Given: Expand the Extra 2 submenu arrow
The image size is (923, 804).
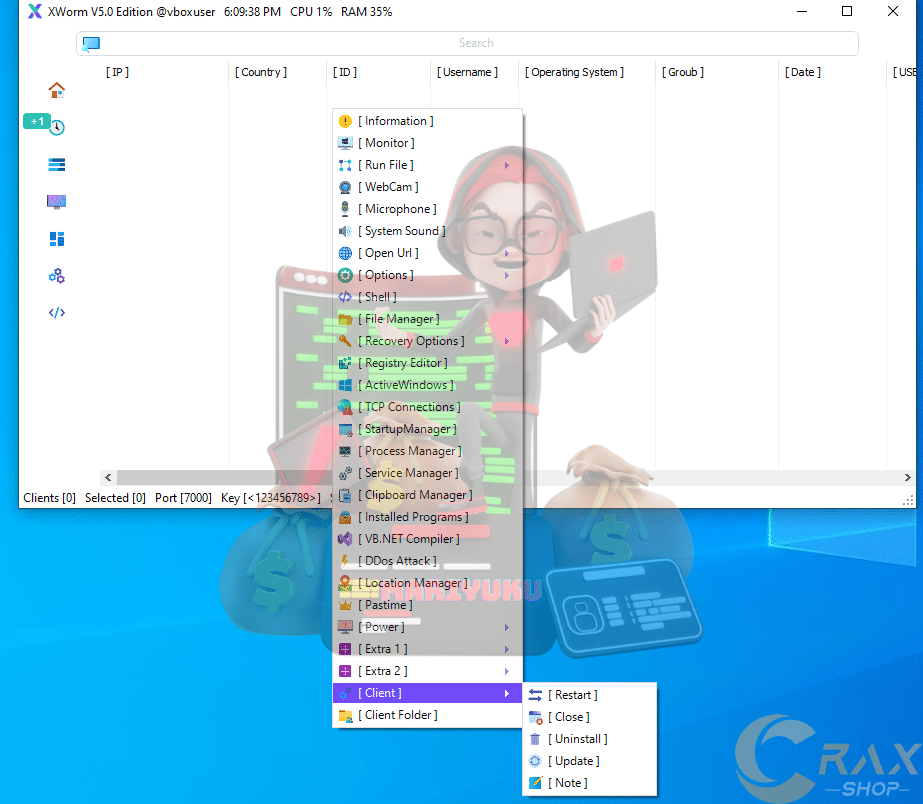Looking at the screenshot, I should [x=507, y=672].
